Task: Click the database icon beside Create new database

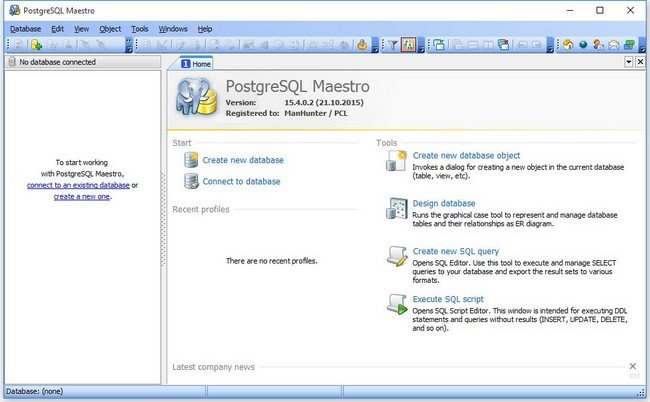Action: [191, 160]
